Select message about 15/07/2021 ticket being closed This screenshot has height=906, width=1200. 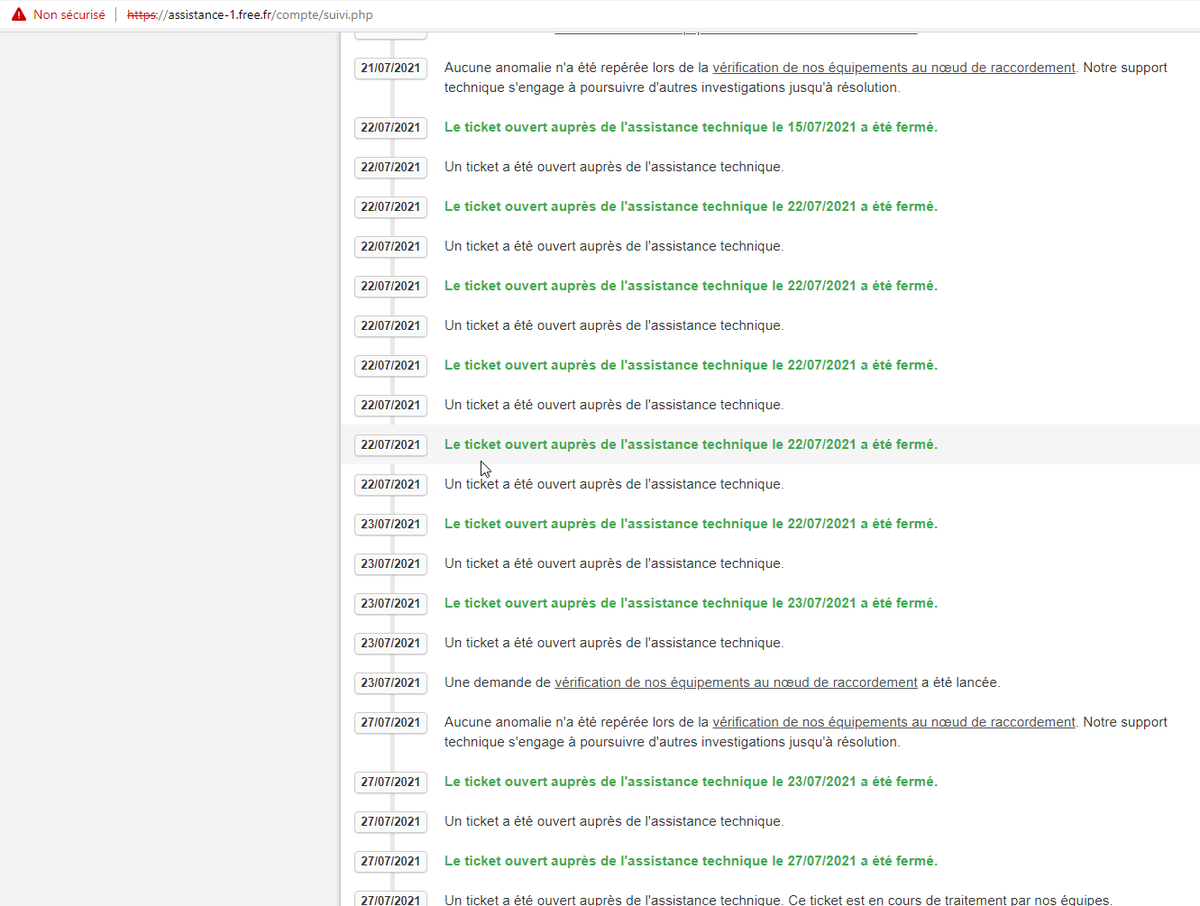691,127
